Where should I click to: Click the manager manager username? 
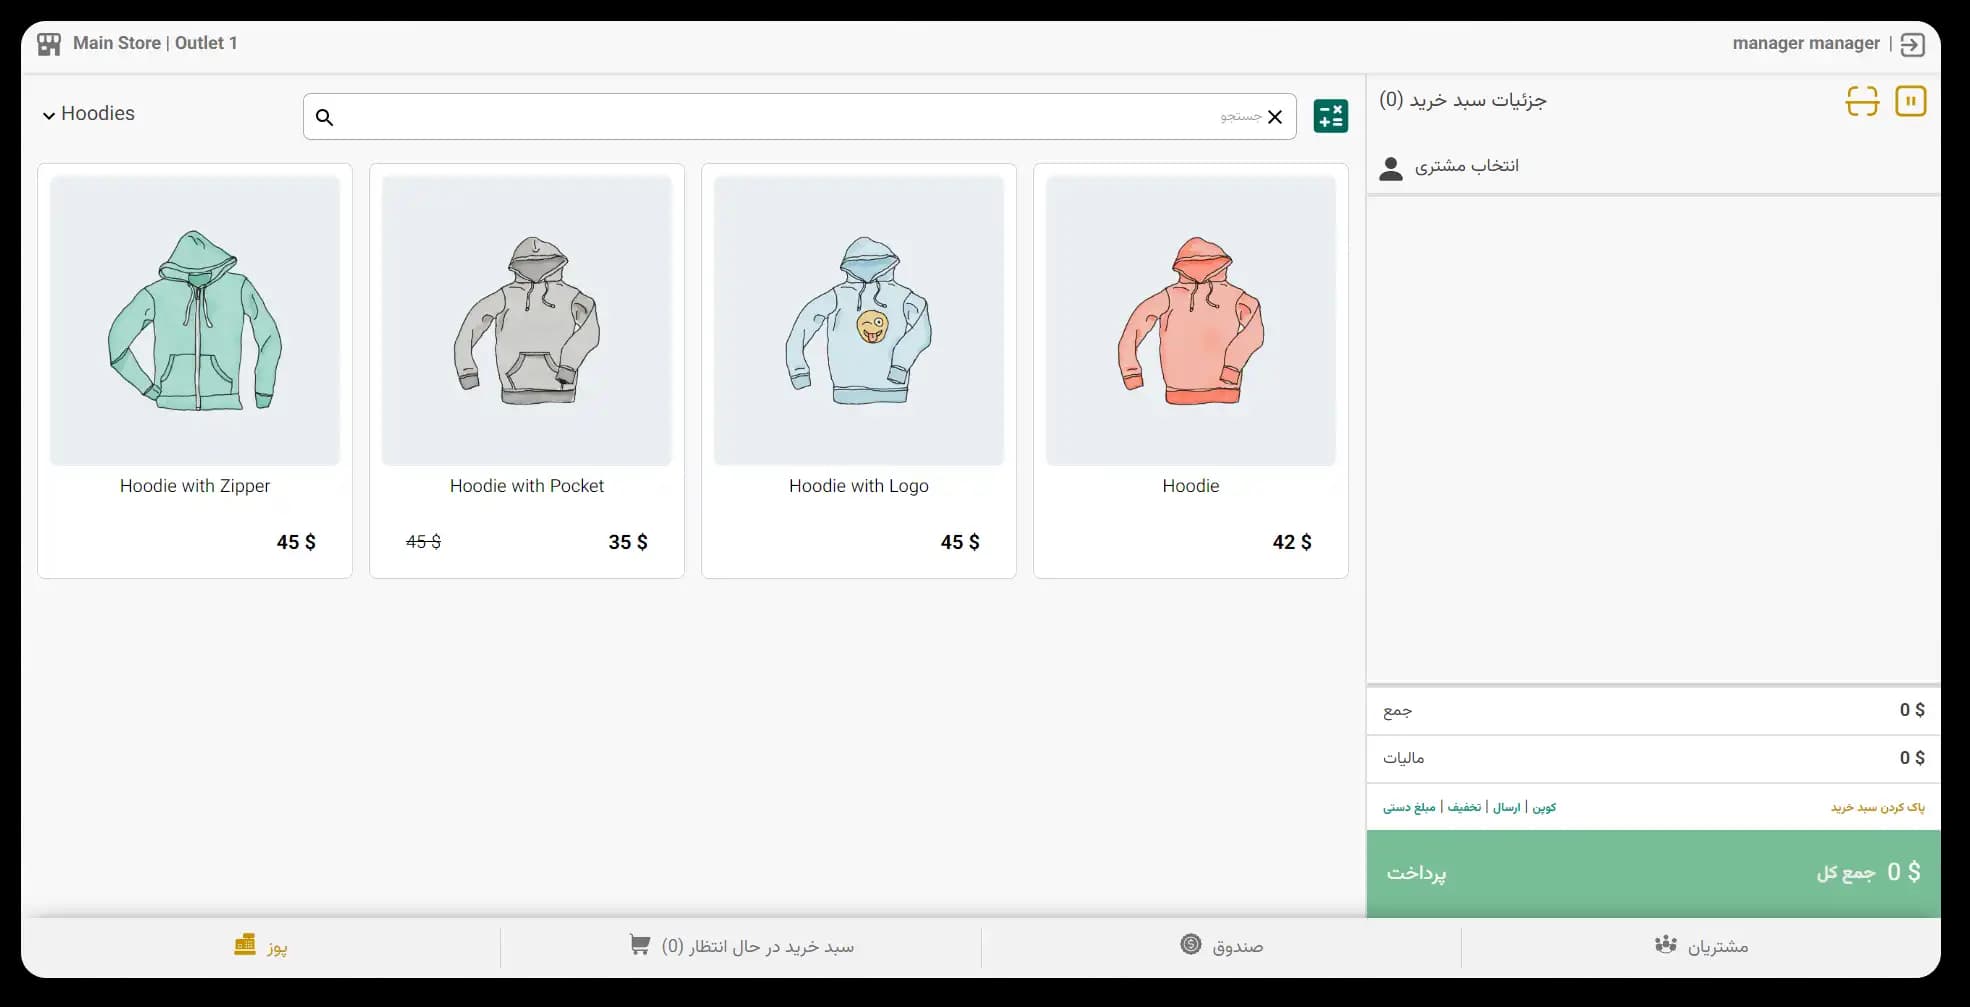[x=1806, y=44]
